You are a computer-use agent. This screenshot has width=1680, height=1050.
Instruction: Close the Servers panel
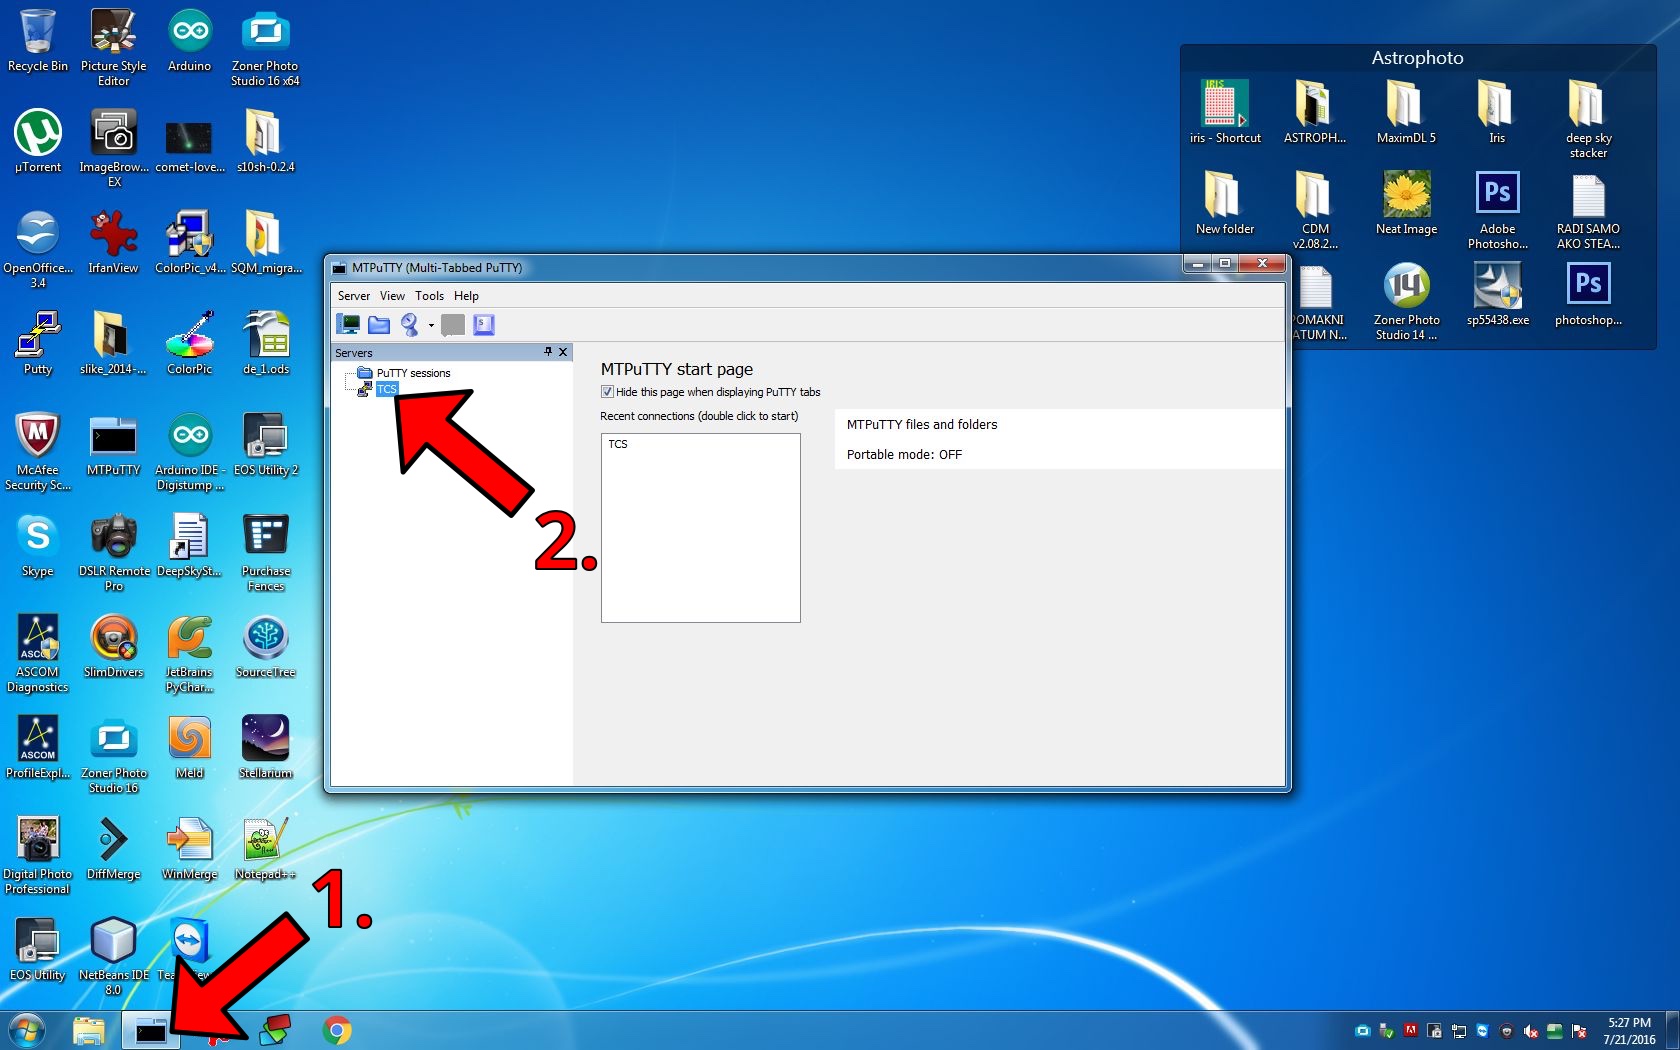563,352
